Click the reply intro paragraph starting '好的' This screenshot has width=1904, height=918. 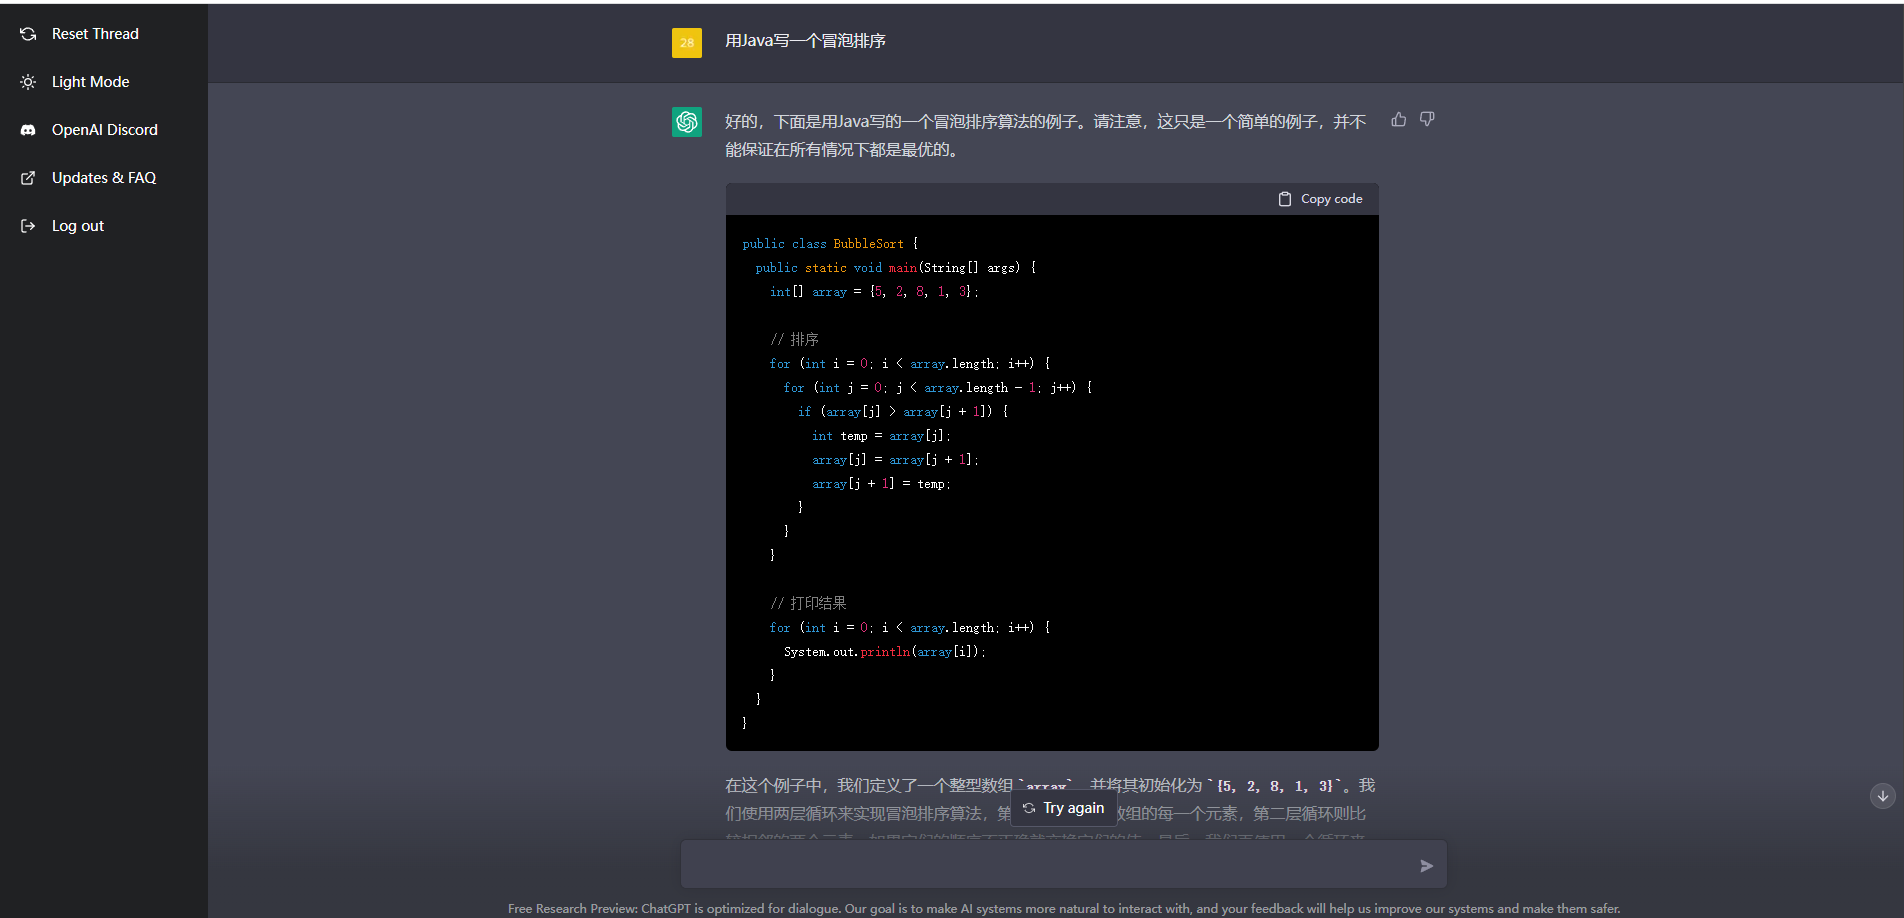[x=1045, y=136]
